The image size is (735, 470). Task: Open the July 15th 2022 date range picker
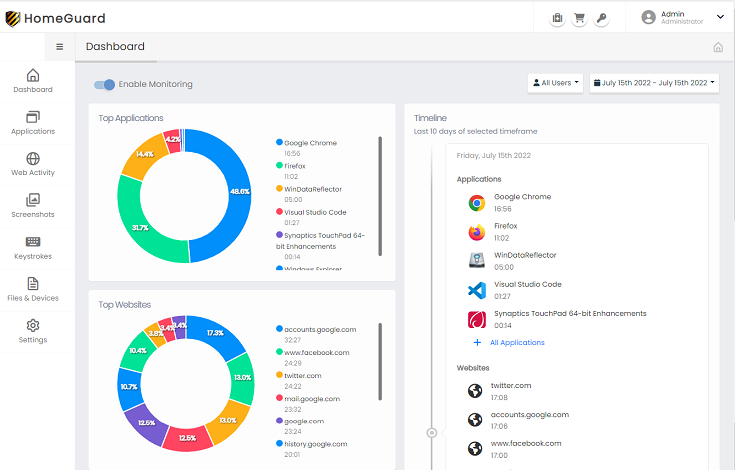click(654, 83)
